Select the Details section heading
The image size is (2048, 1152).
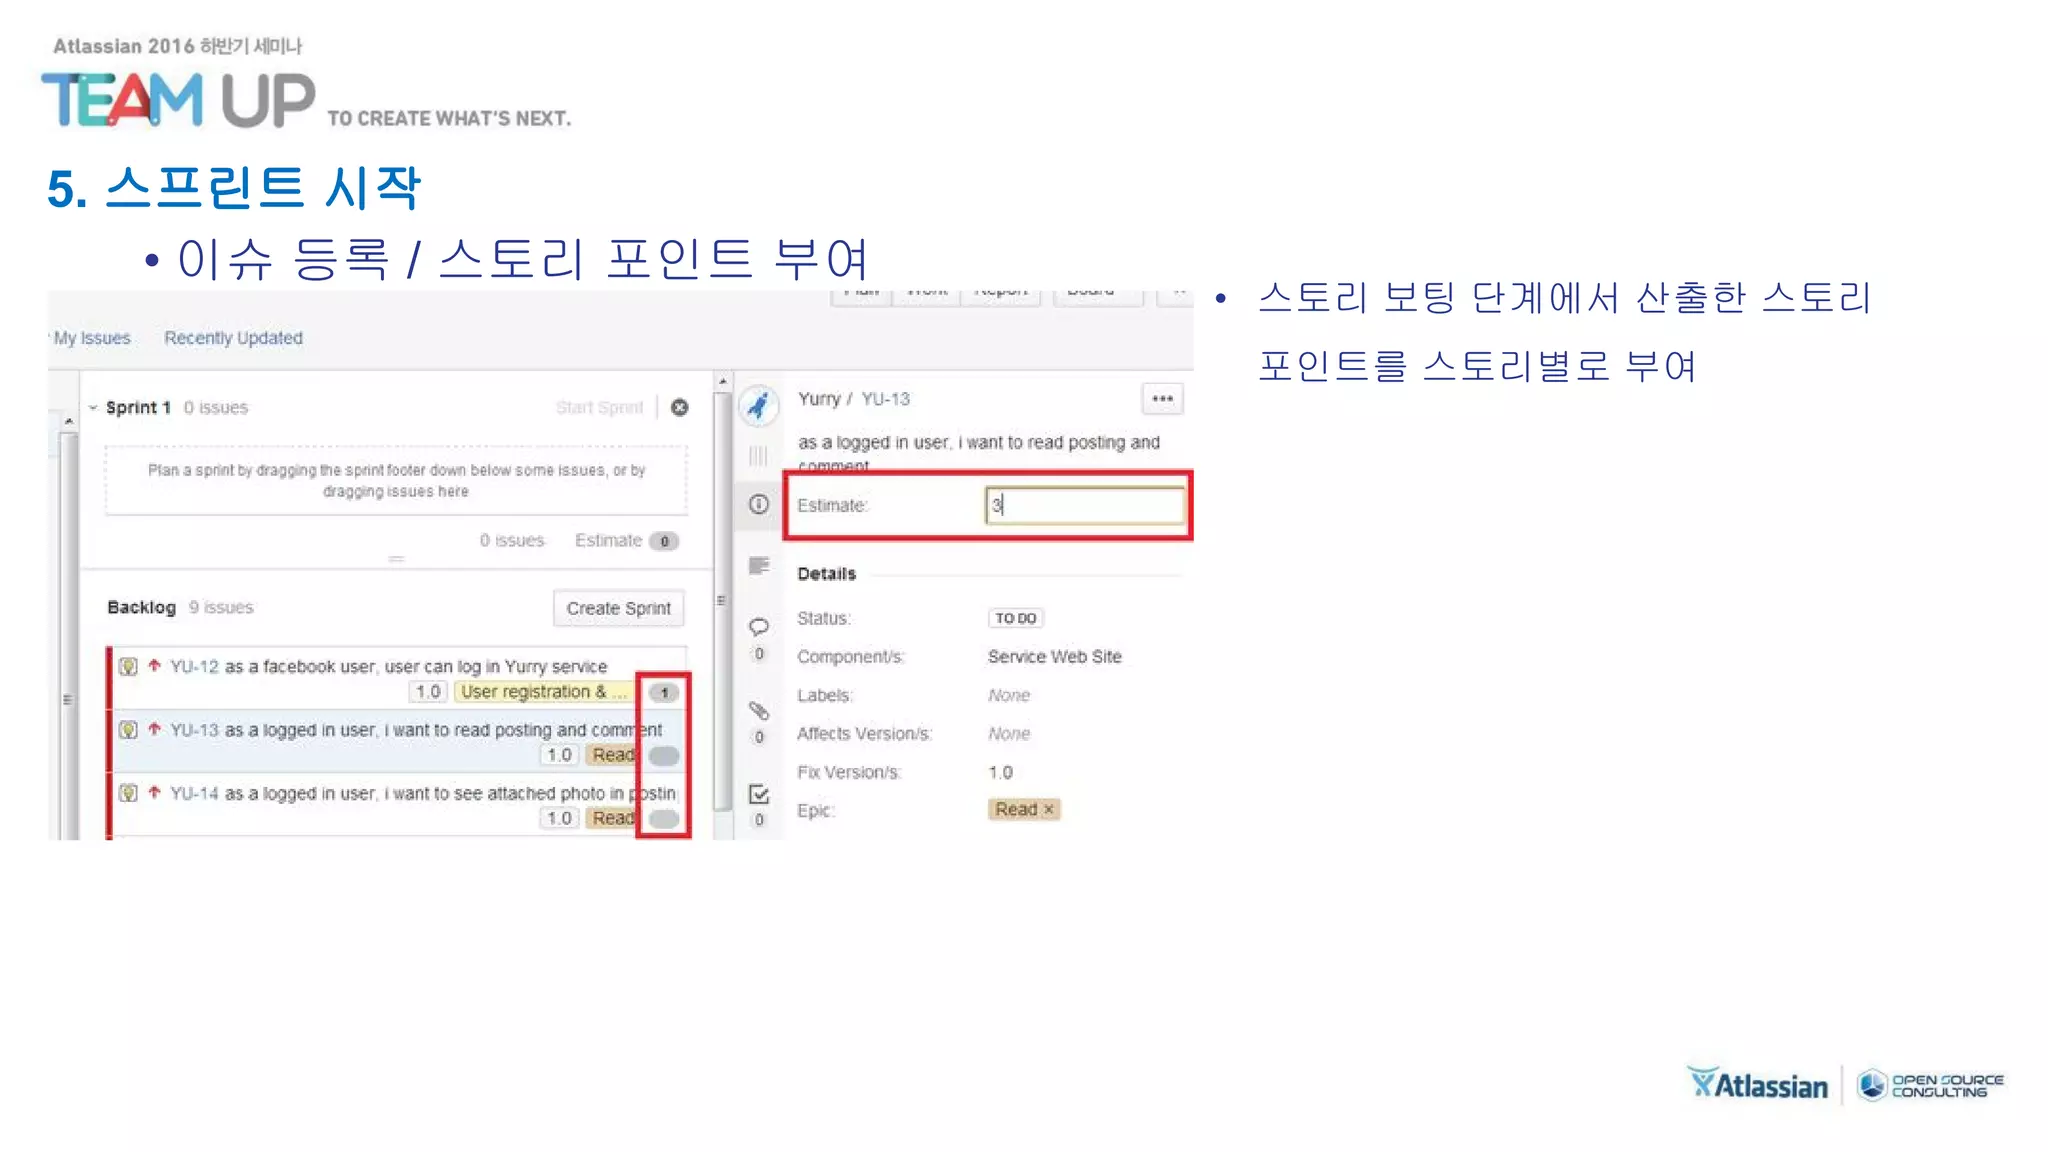pos(827,574)
